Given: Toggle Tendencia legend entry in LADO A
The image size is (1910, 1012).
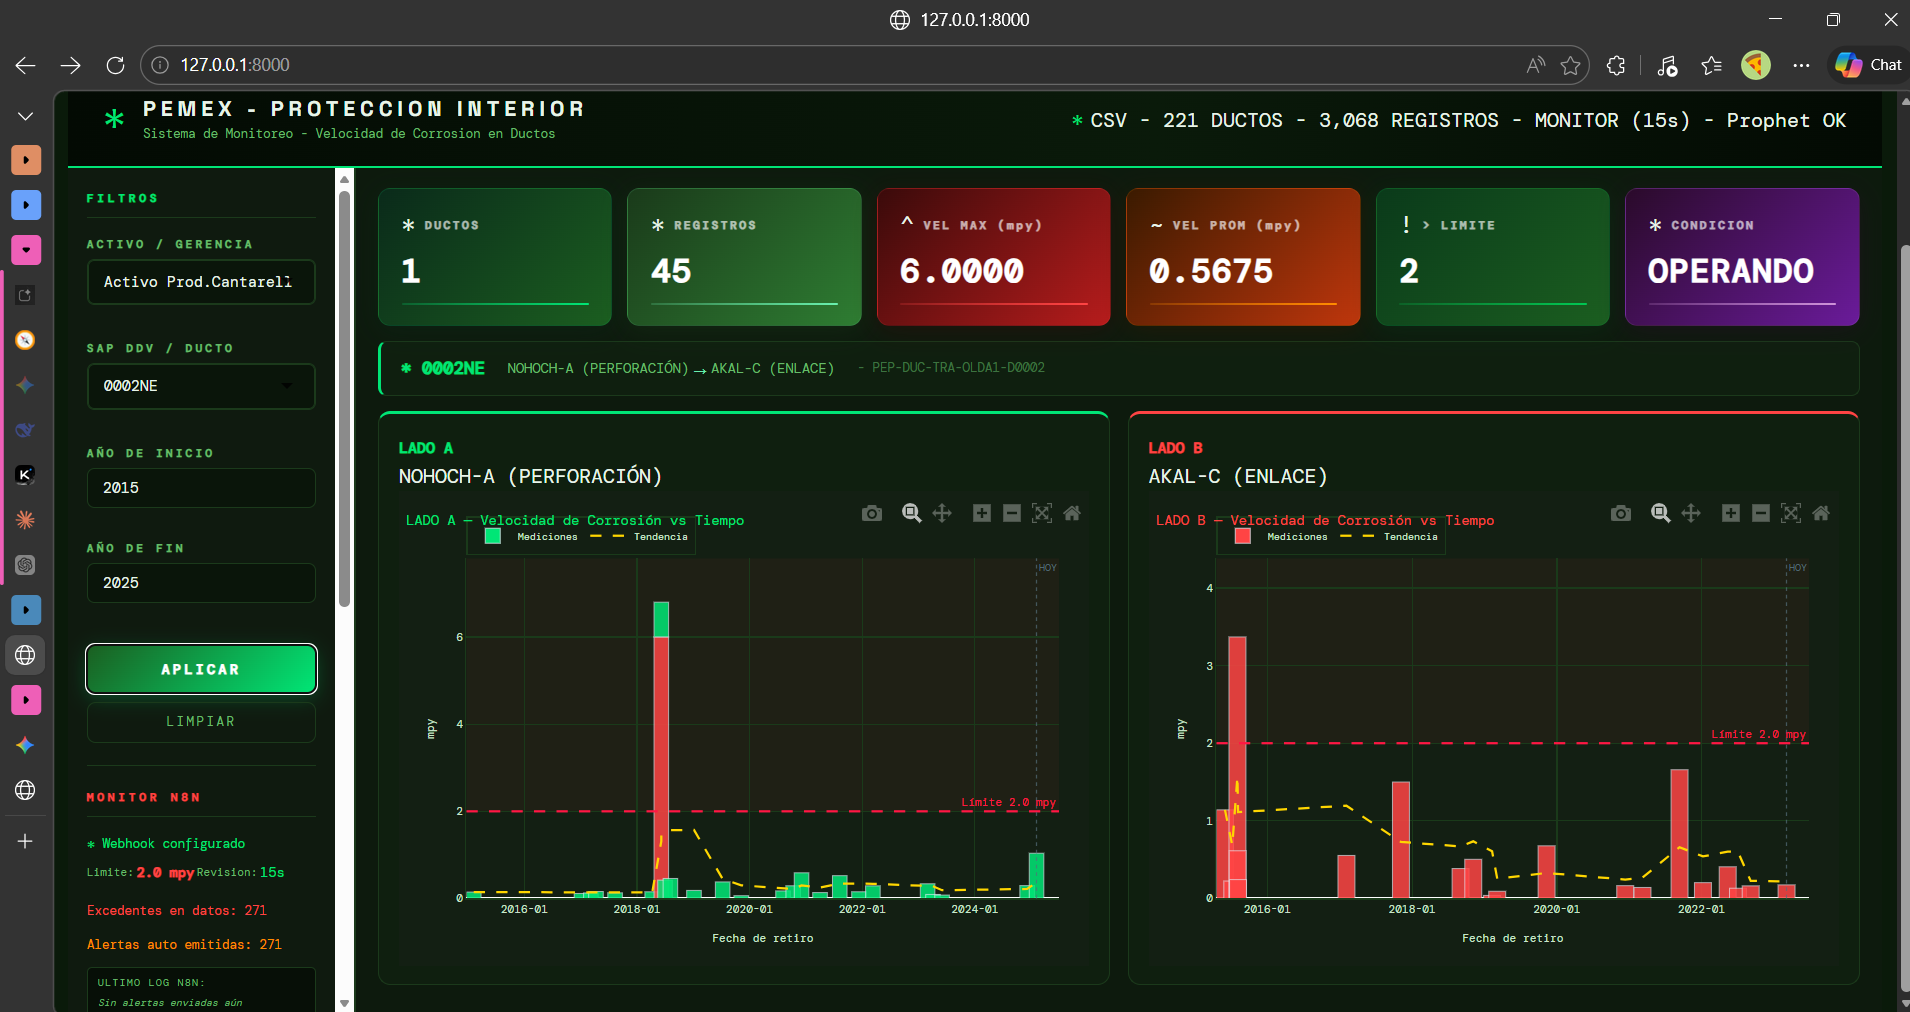Looking at the screenshot, I should click(639, 537).
